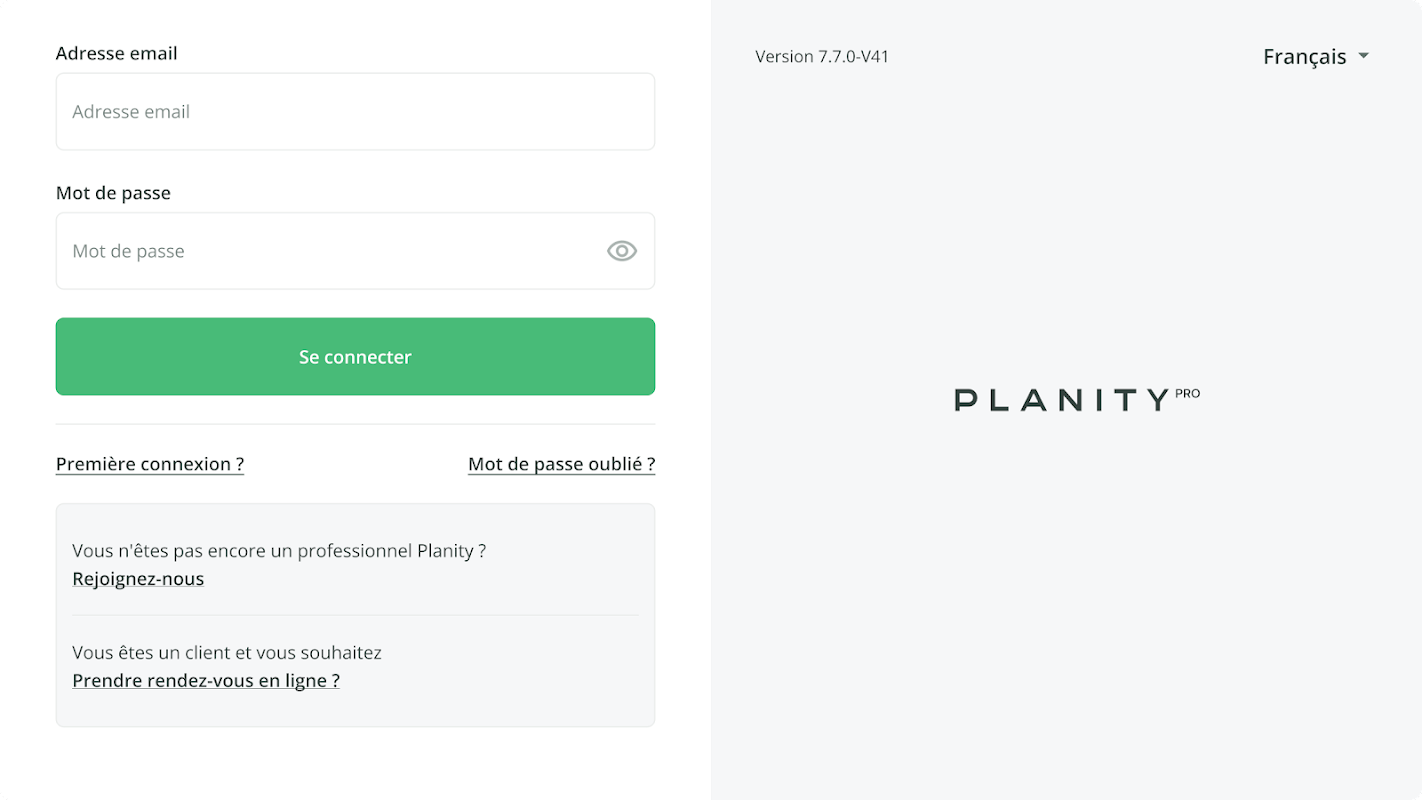The image size is (1422, 800).
Task: Focus the Mot de passe input field
Action: pos(330,251)
